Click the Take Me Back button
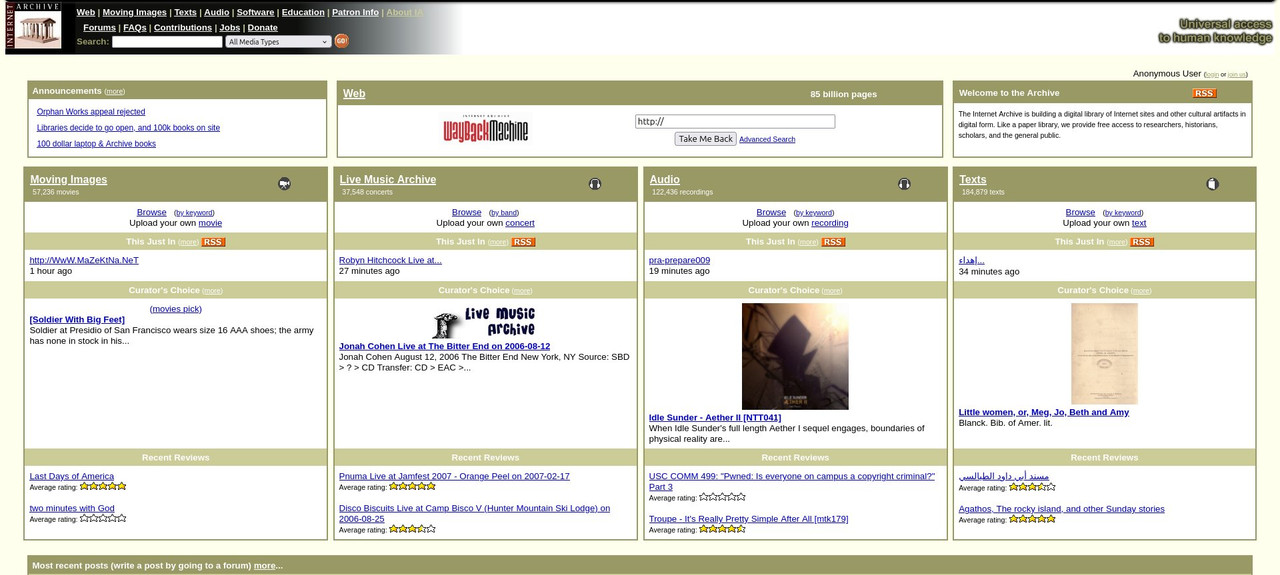Screen dimensions: 1280x575 point(705,139)
